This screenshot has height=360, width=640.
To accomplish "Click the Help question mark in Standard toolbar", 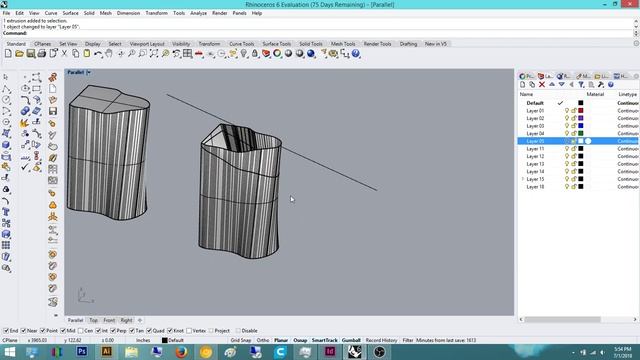I will click(356, 53).
